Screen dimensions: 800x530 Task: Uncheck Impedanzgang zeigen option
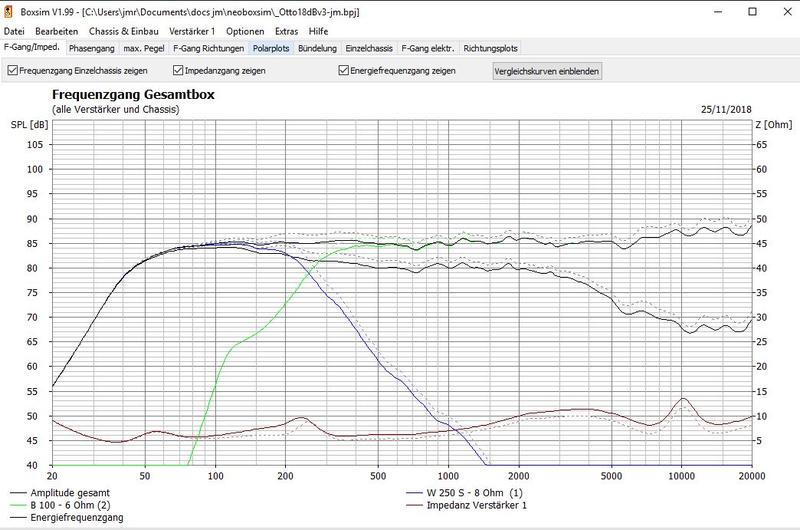point(178,71)
